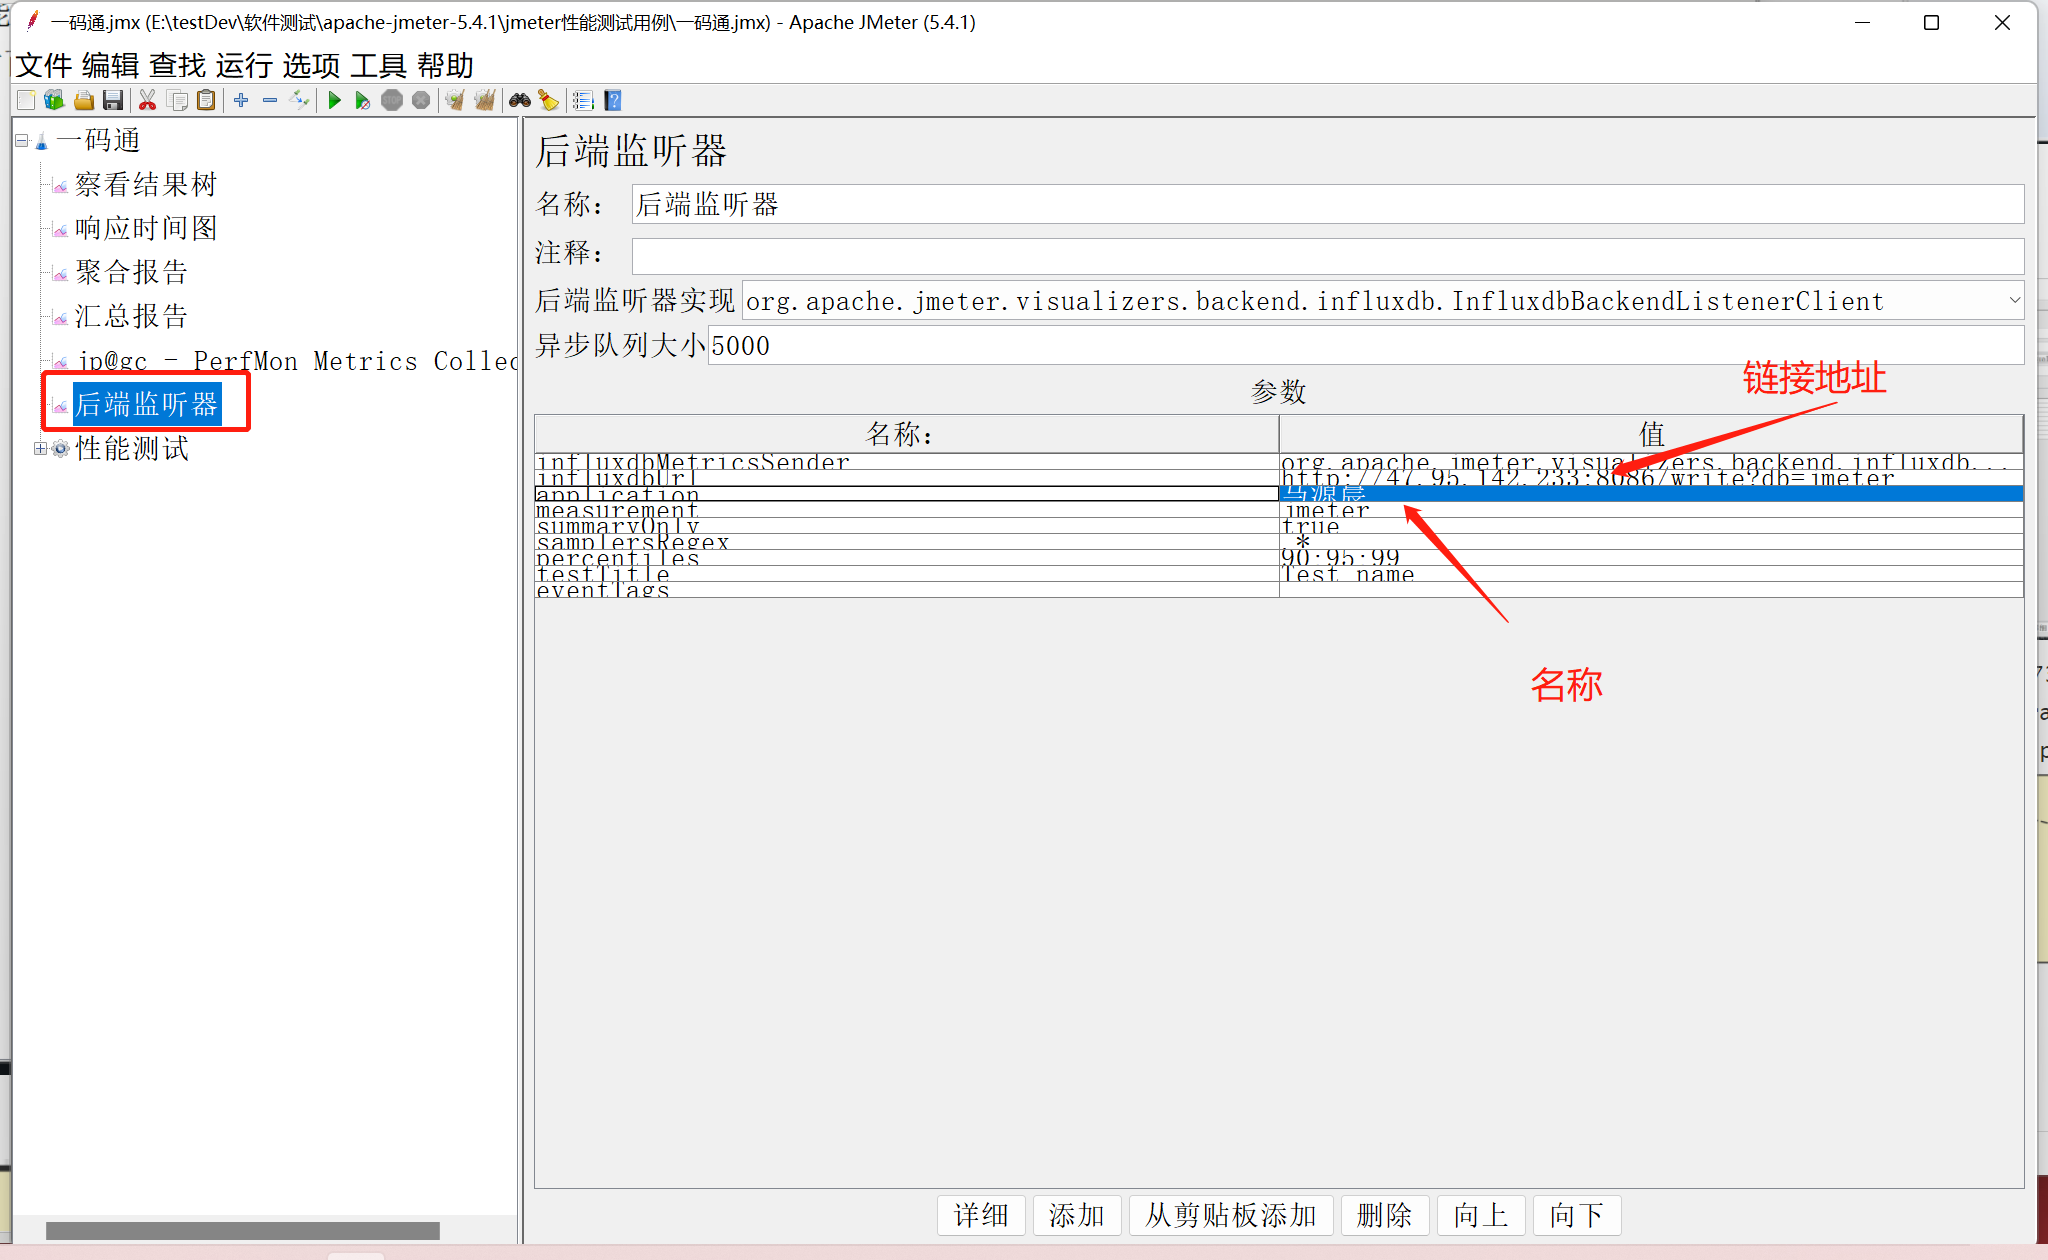
Task: Click the Cut scissors icon
Action: (147, 100)
